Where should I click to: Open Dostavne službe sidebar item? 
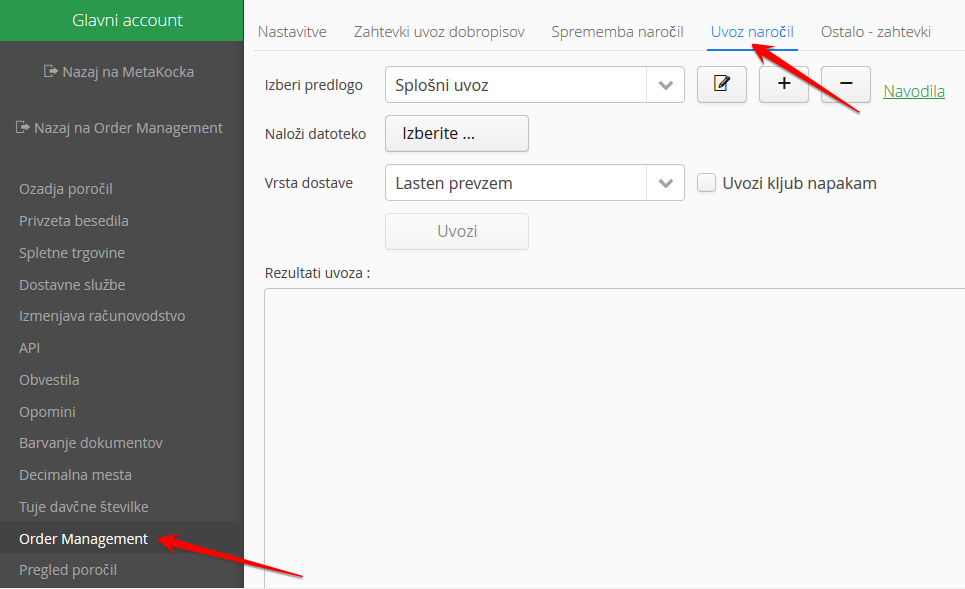pyautogui.click(x=72, y=285)
